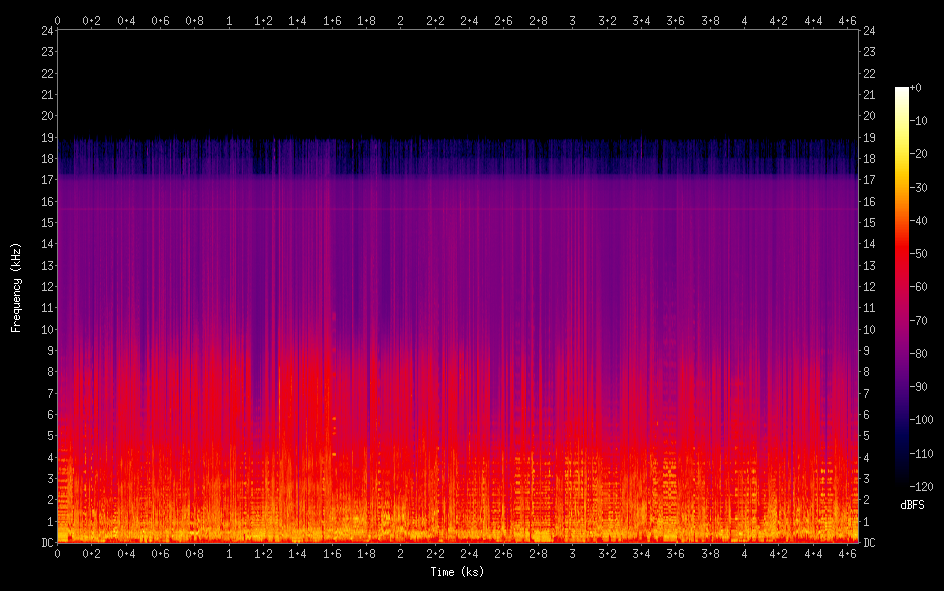This screenshot has width=944, height=591.
Task: Select the 1 ks tick on bottom time axis
Action: [229, 553]
